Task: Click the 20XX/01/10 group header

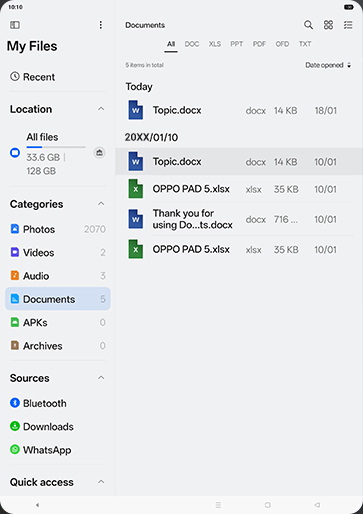Action: pos(151,137)
